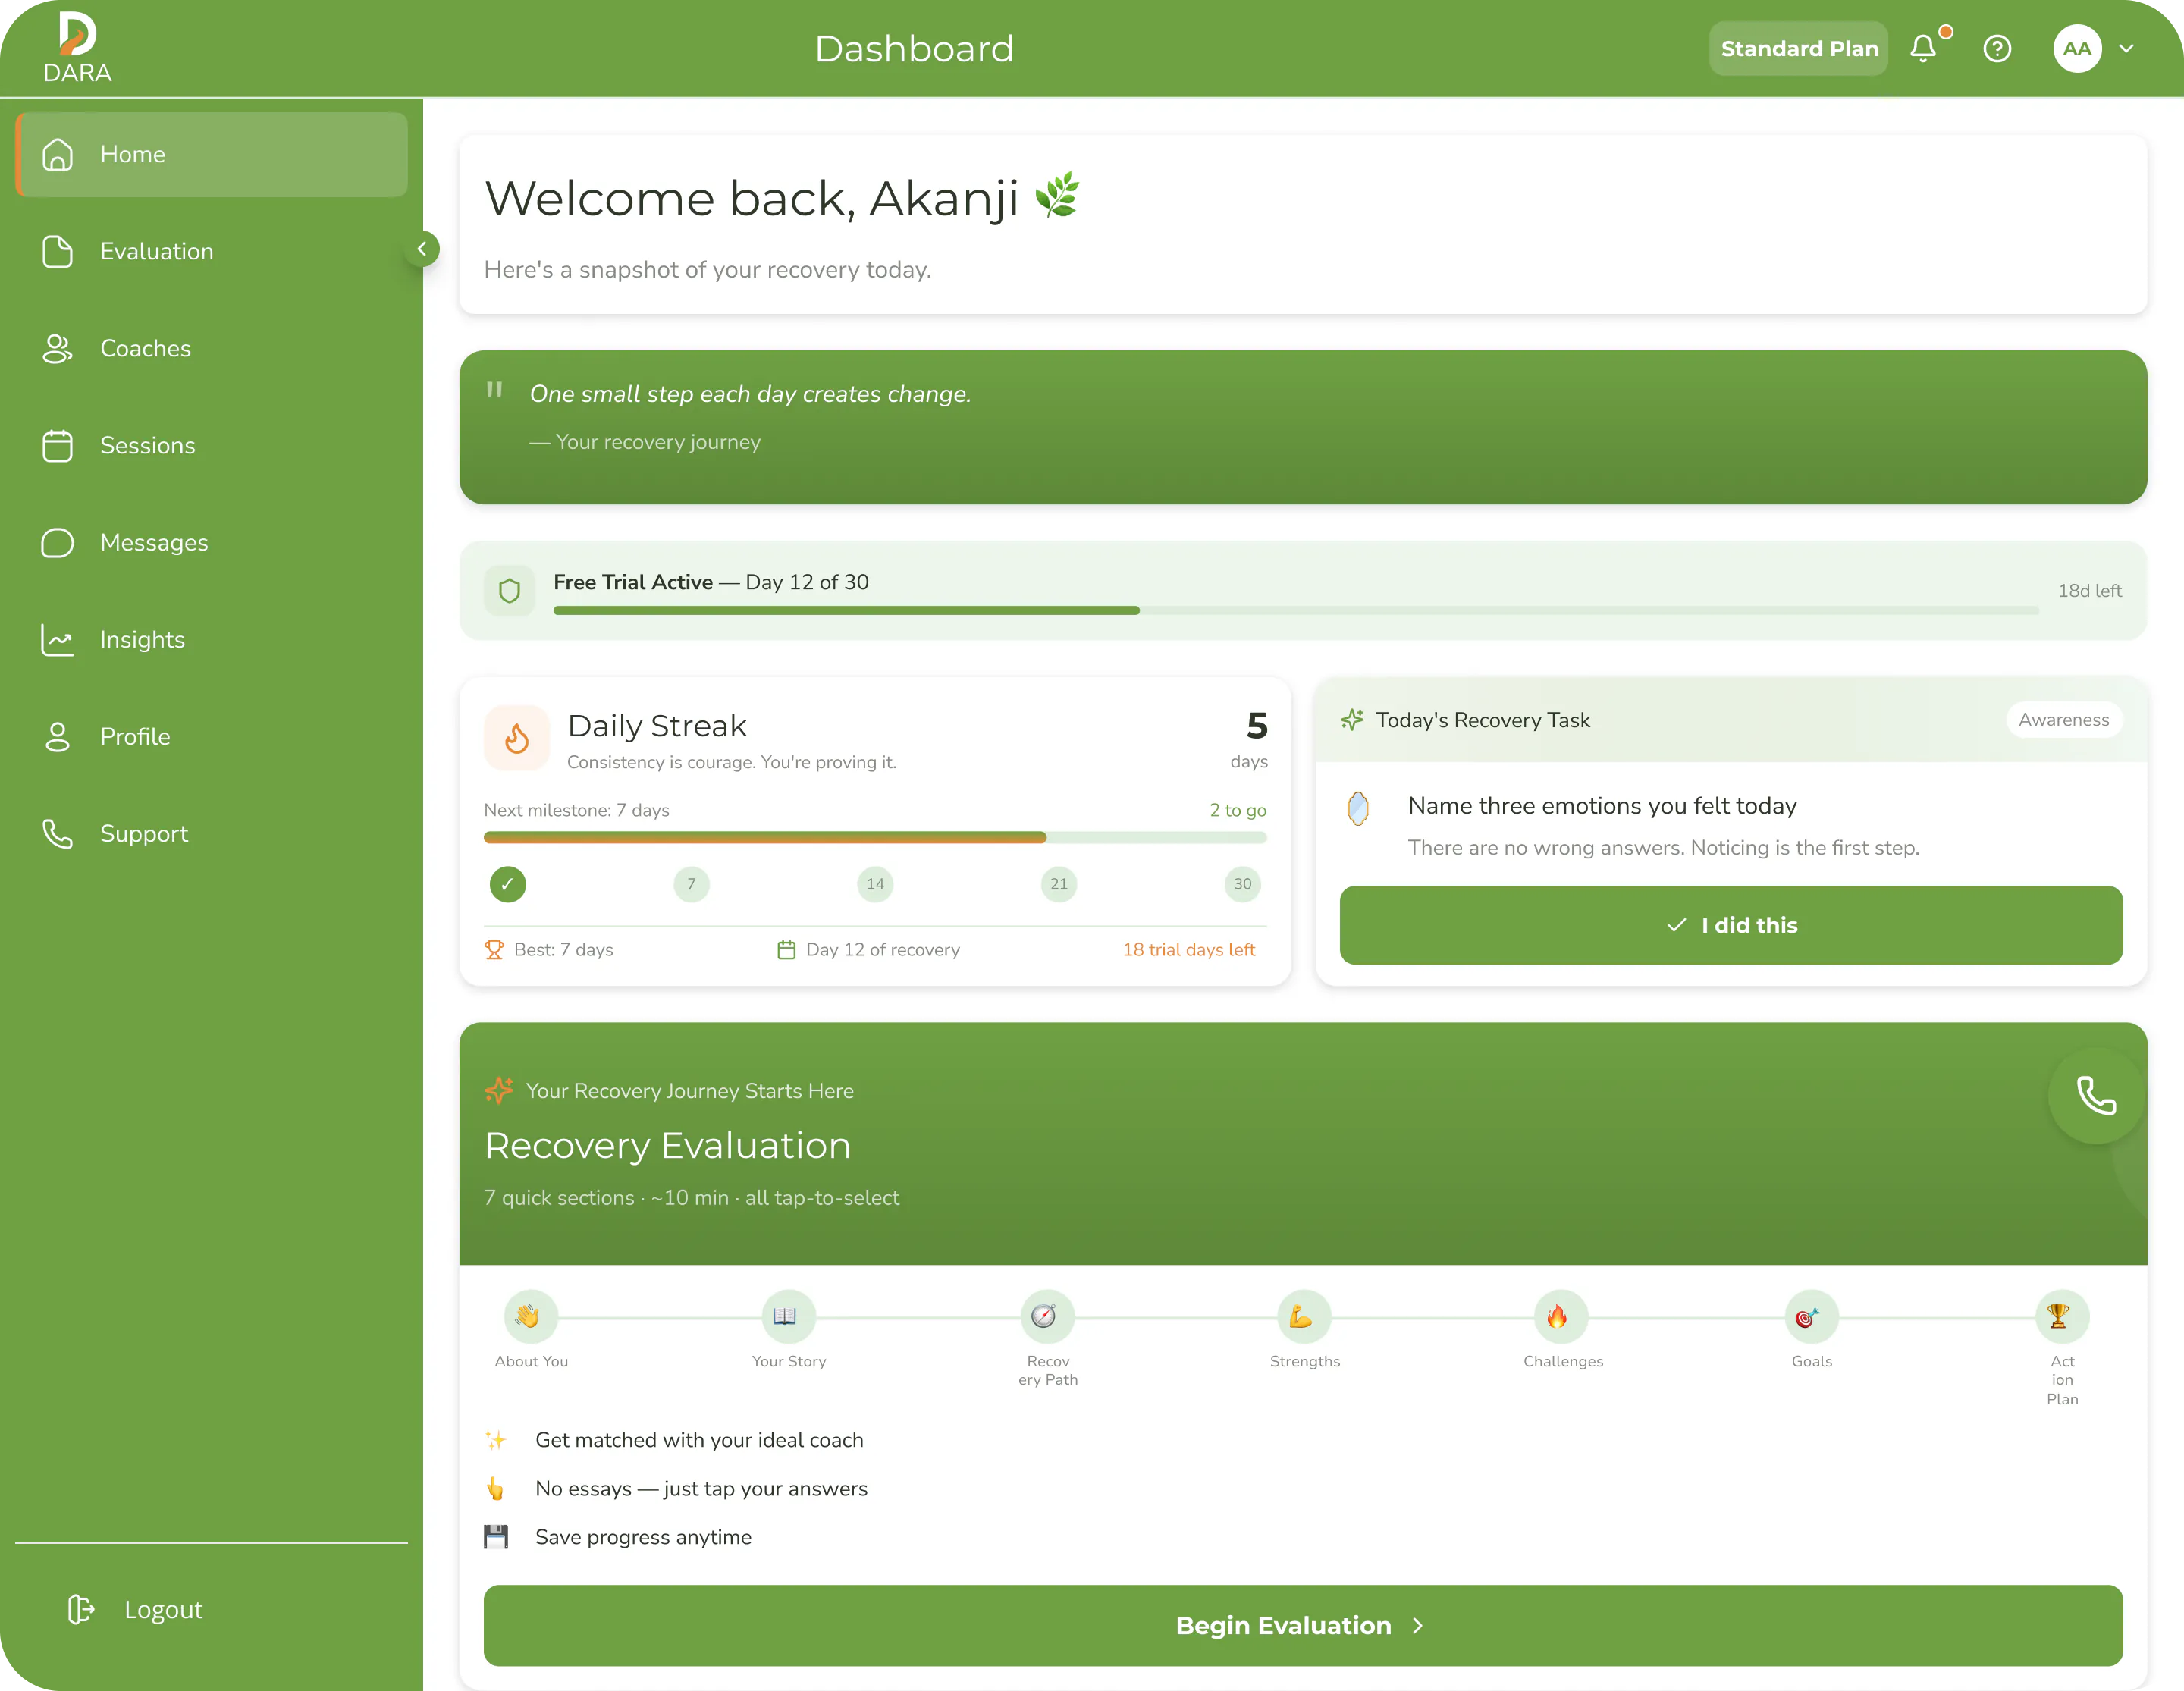Viewport: 2184px width, 1691px height.
Task: Open Insights from the sidebar
Action: (x=142, y=639)
